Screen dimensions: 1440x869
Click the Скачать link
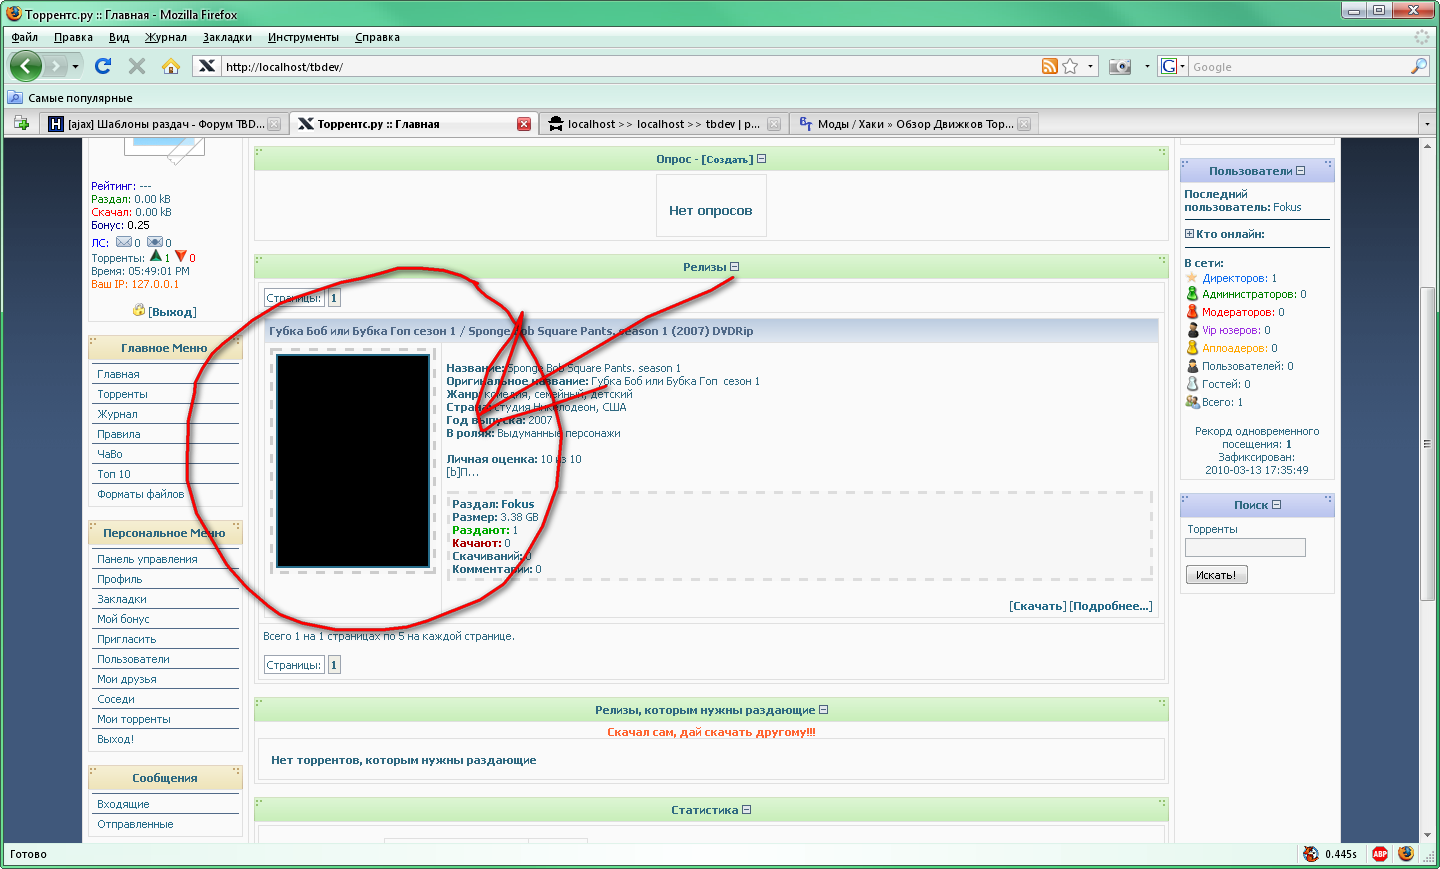click(1037, 606)
